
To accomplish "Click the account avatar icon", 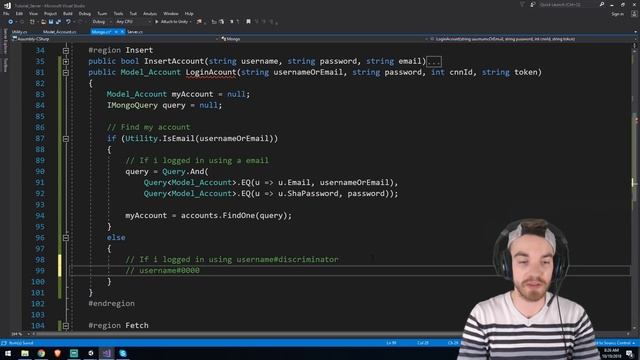I will point(634,14).
